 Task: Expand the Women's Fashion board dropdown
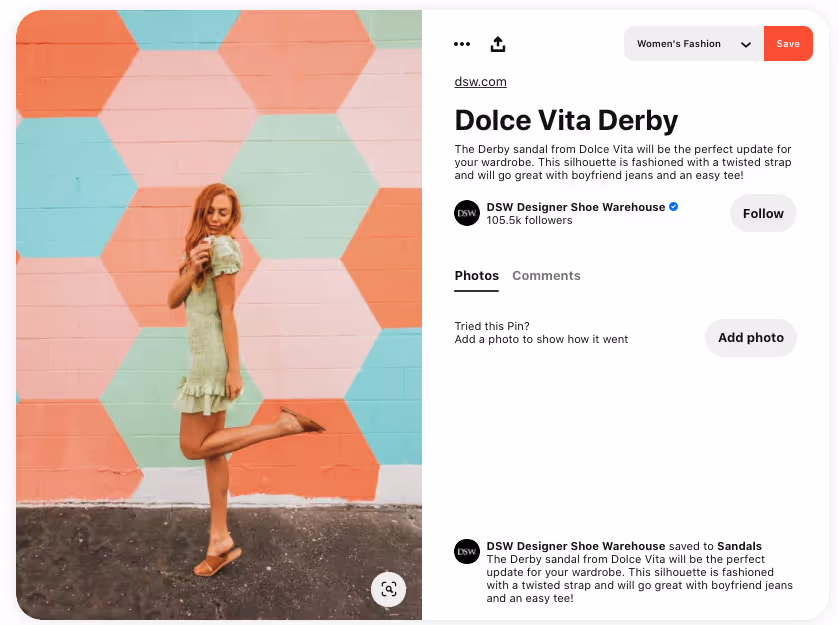coord(693,44)
